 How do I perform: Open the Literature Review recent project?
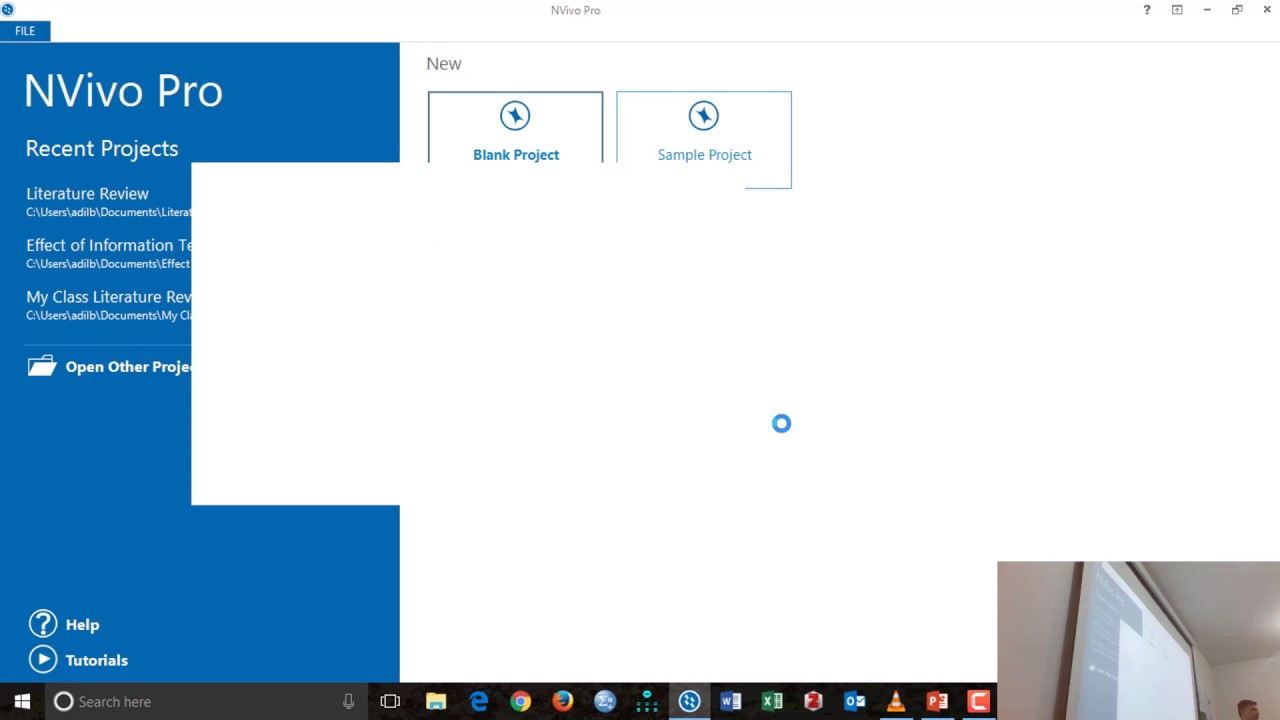[x=108, y=201]
